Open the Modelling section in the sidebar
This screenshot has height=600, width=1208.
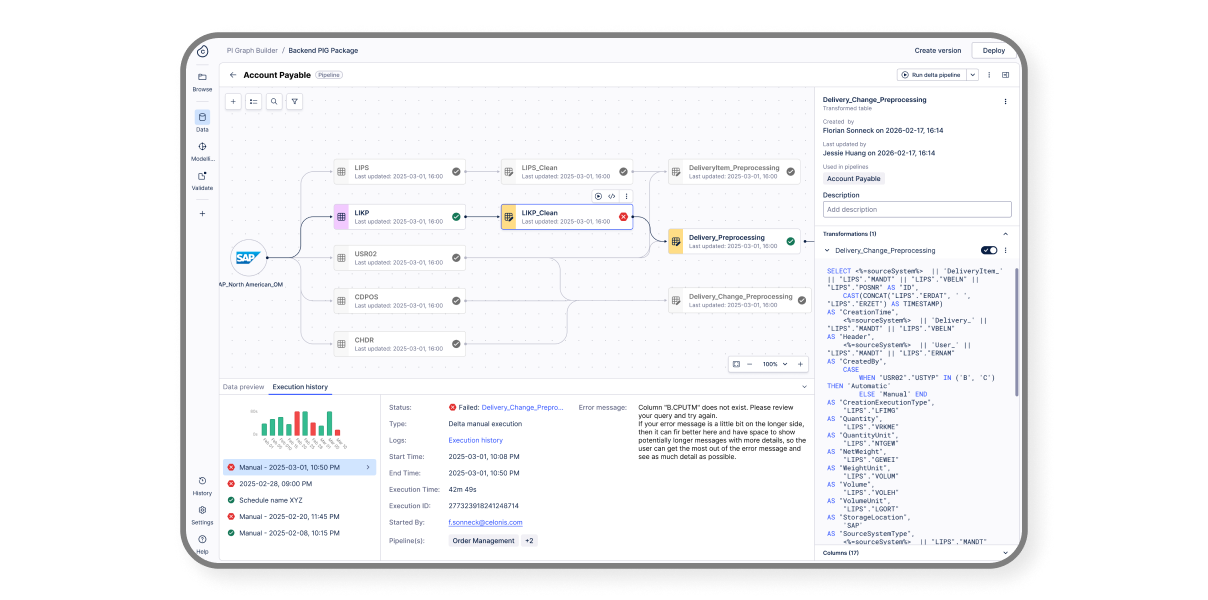tap(202, 147)
